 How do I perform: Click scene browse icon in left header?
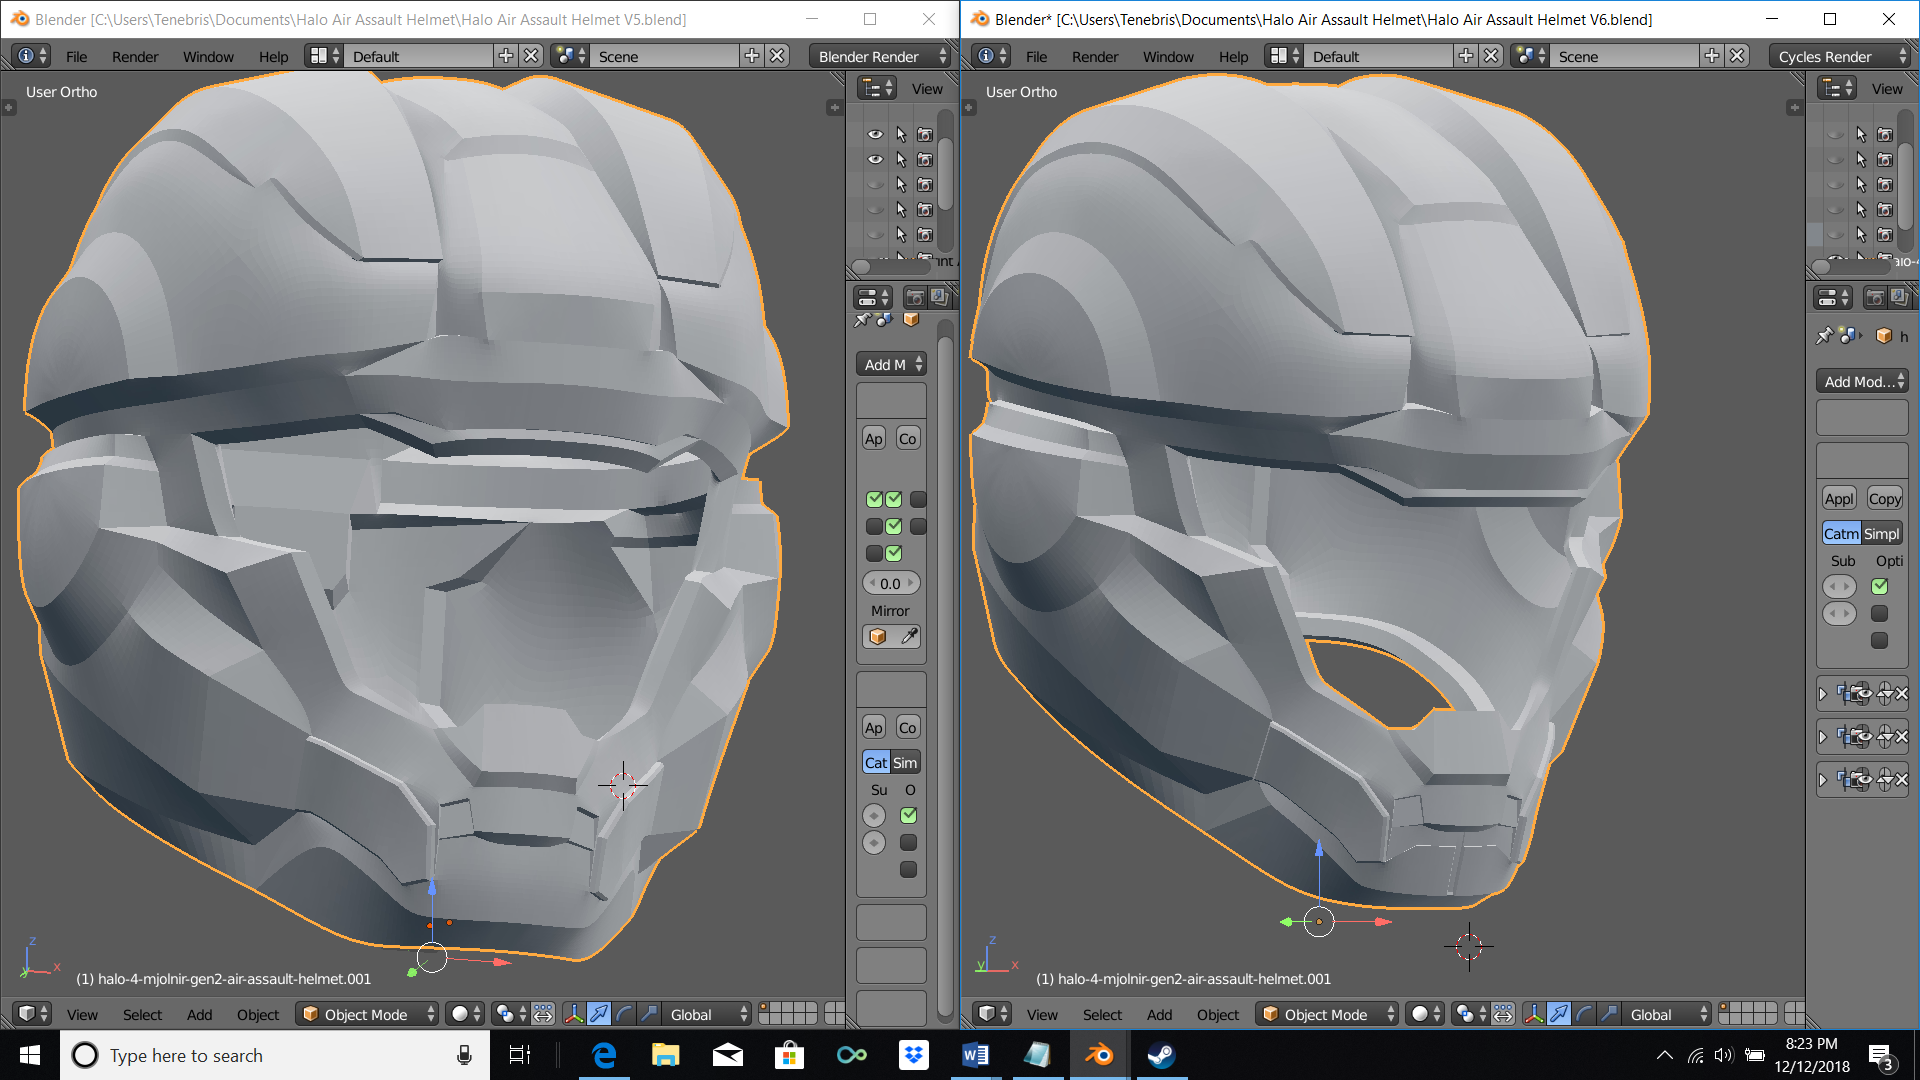[572, 56]
